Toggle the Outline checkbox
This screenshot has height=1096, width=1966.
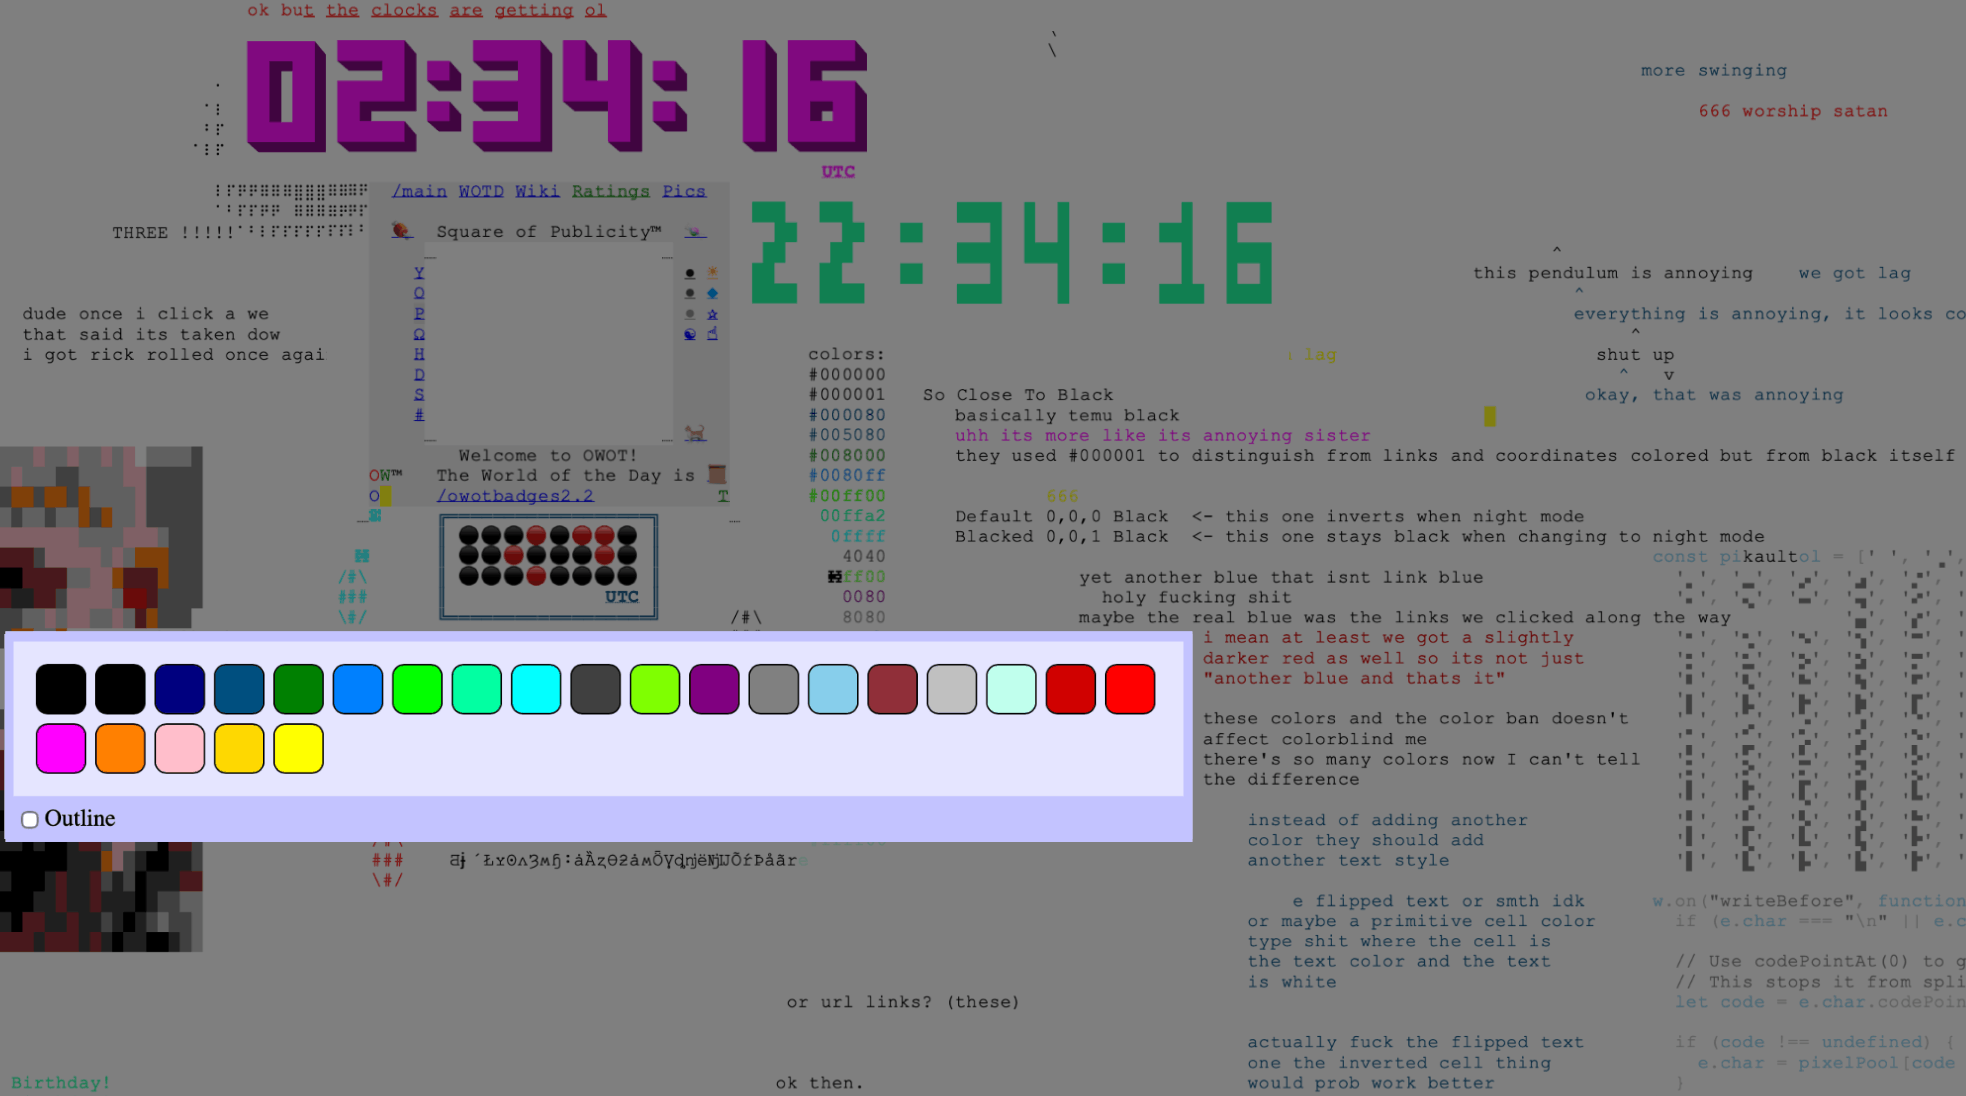(x=30, y=820)
